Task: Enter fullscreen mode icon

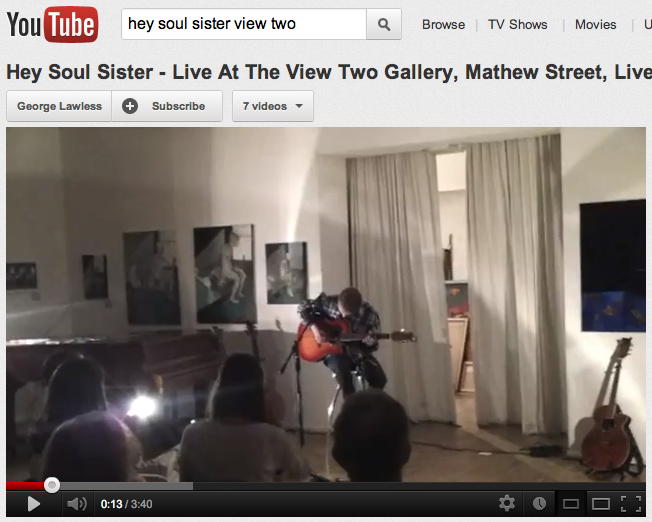Action: pyautogui.click(x=631, y=504)
